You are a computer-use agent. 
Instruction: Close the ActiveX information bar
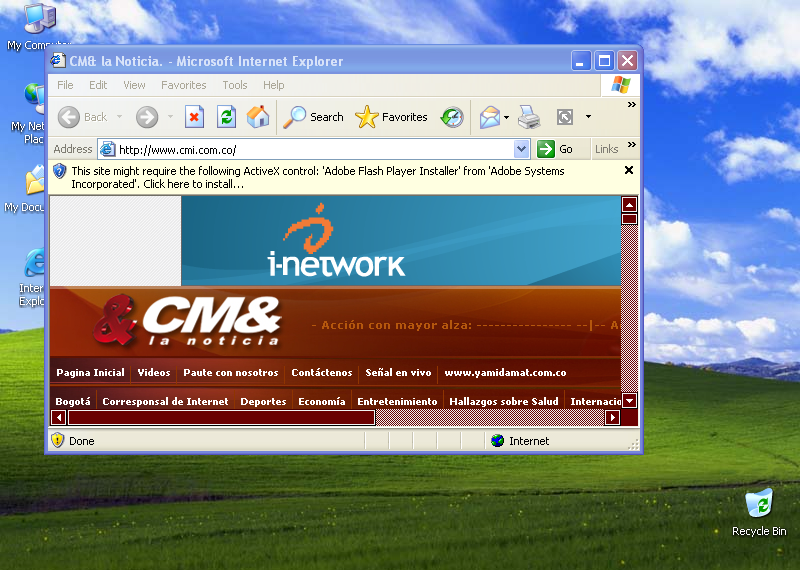[x=629, y=170]
